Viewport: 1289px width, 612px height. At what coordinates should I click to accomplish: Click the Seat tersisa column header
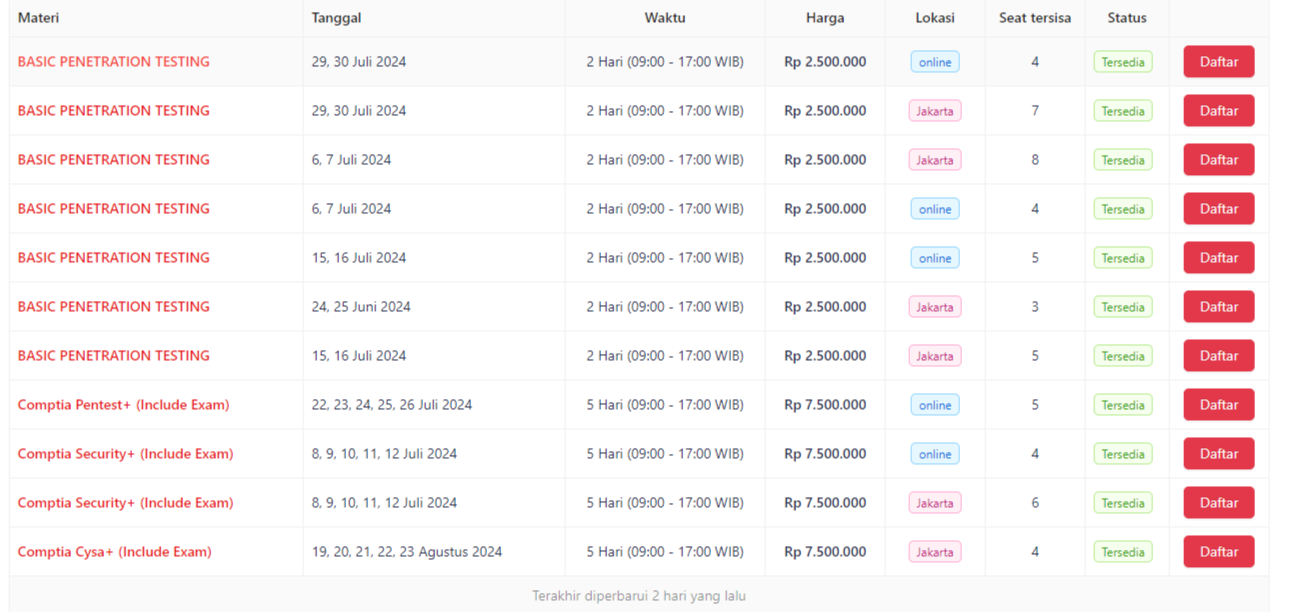coord(1035,18)
